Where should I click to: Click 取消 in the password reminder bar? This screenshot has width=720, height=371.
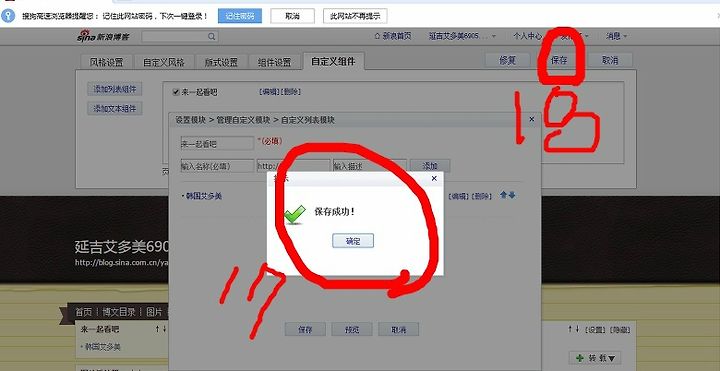[292, 16]
